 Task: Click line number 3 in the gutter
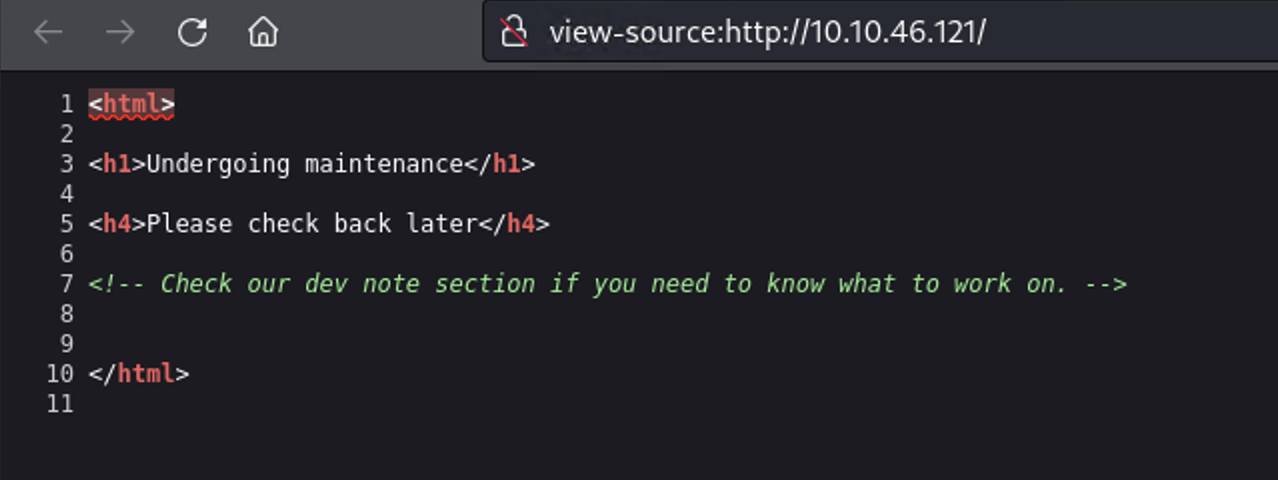66,164
